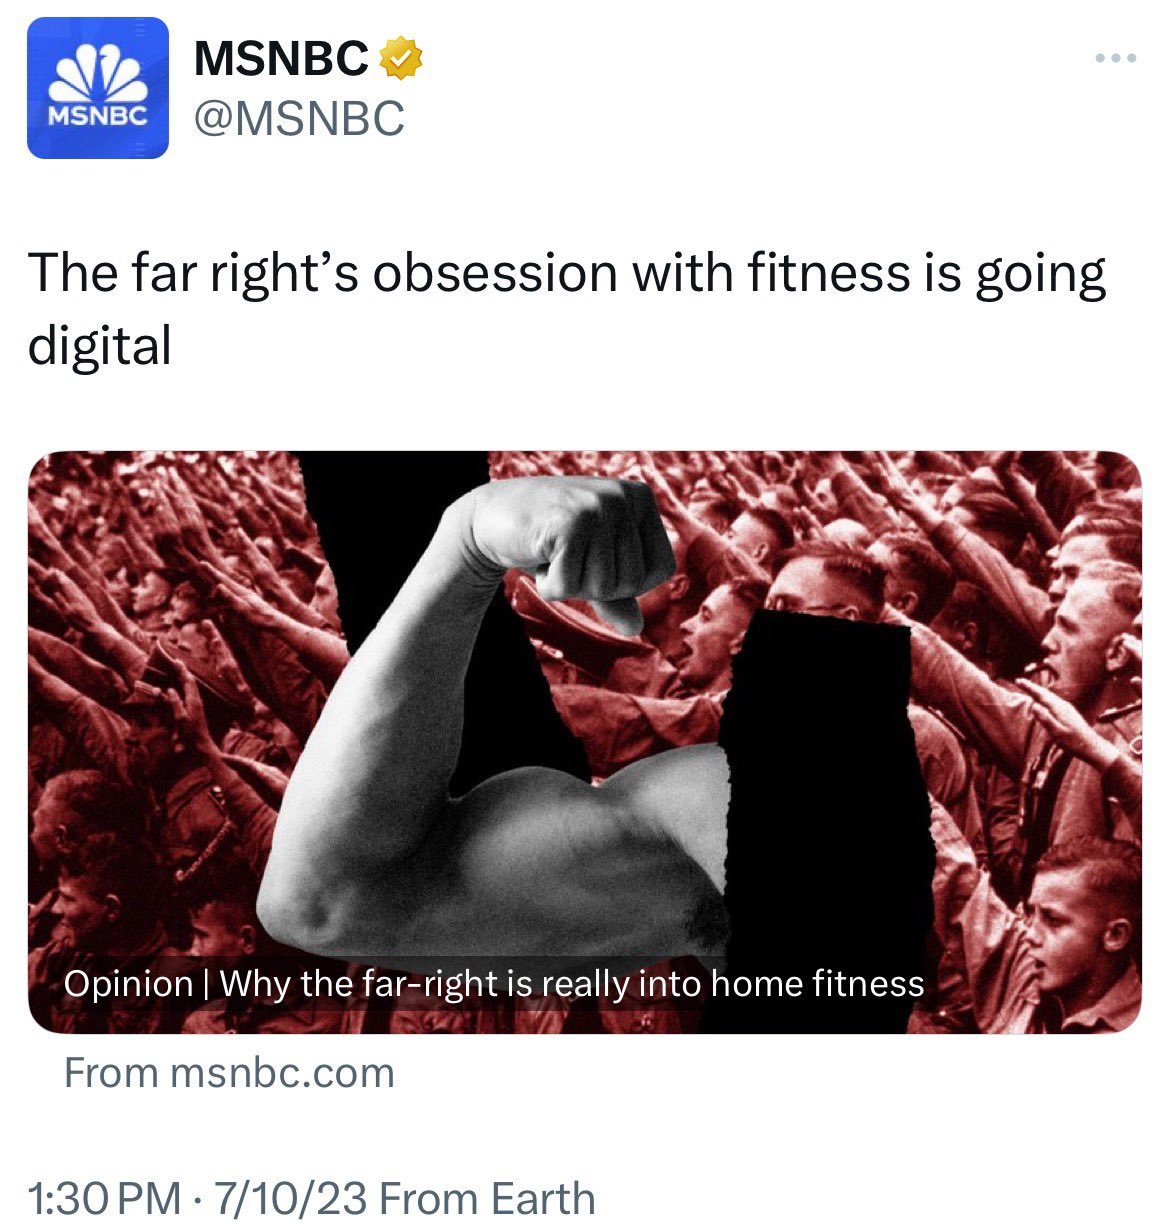Screen dimensions: 1170x1224
Task: Tap the "From Earth" location label
Action: tap(488, 1198)
